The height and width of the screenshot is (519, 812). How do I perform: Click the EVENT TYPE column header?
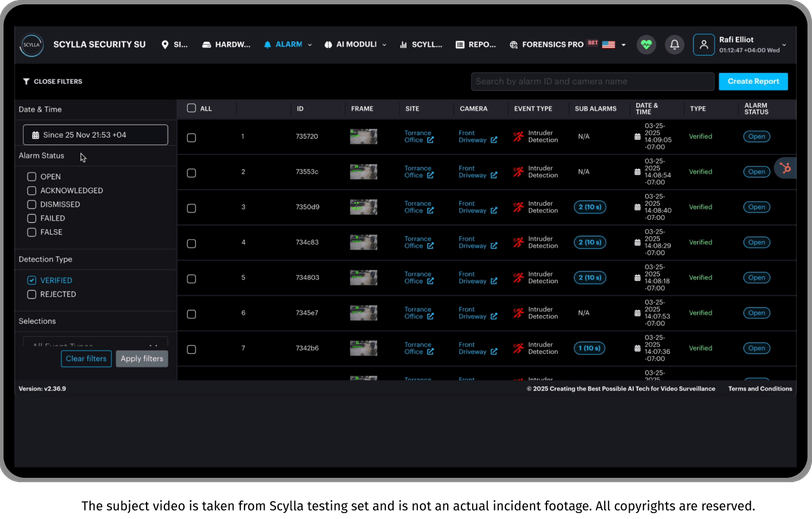point(533,109)
